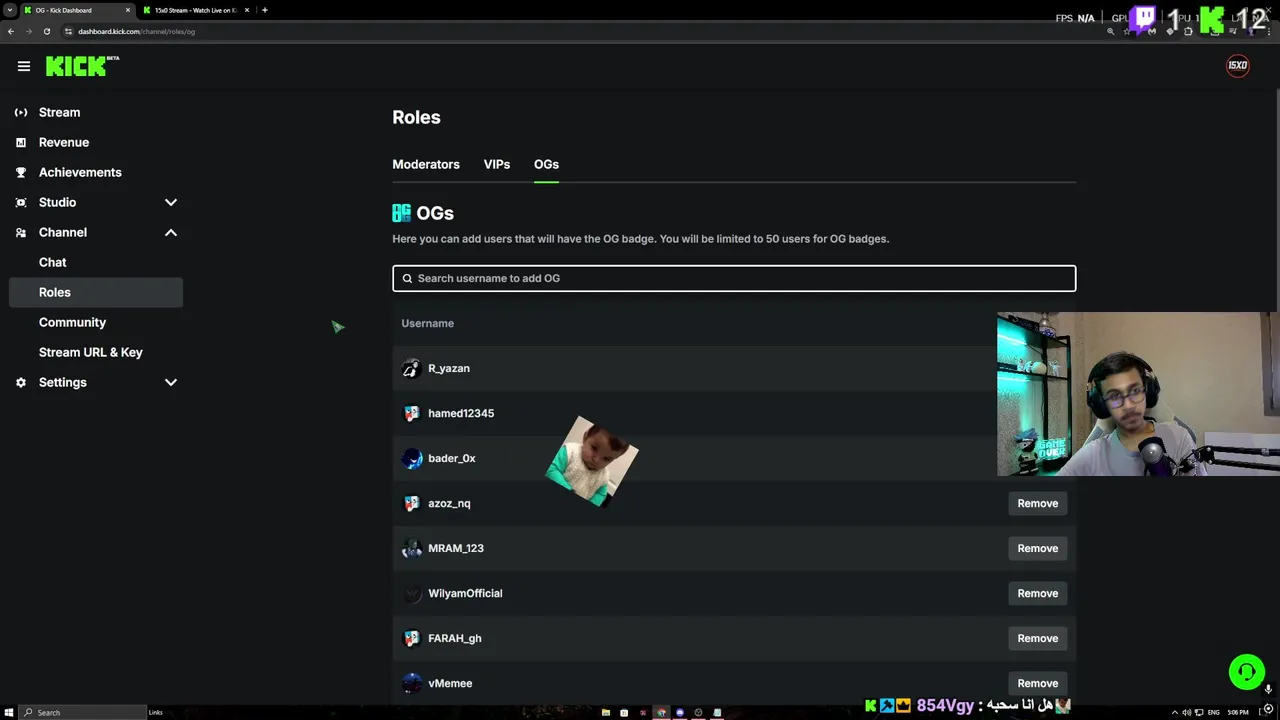The image size is (1280, 720).
Task: Close the 15x0 Stream browser tab
Action: click(246, 10)
